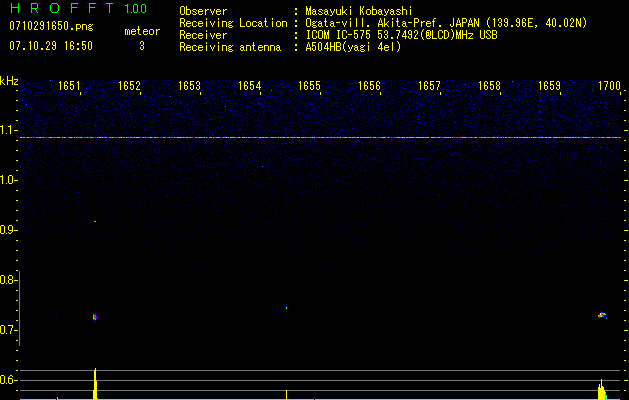Click the 0.6 frequency axis label

[x=8, y=380]
